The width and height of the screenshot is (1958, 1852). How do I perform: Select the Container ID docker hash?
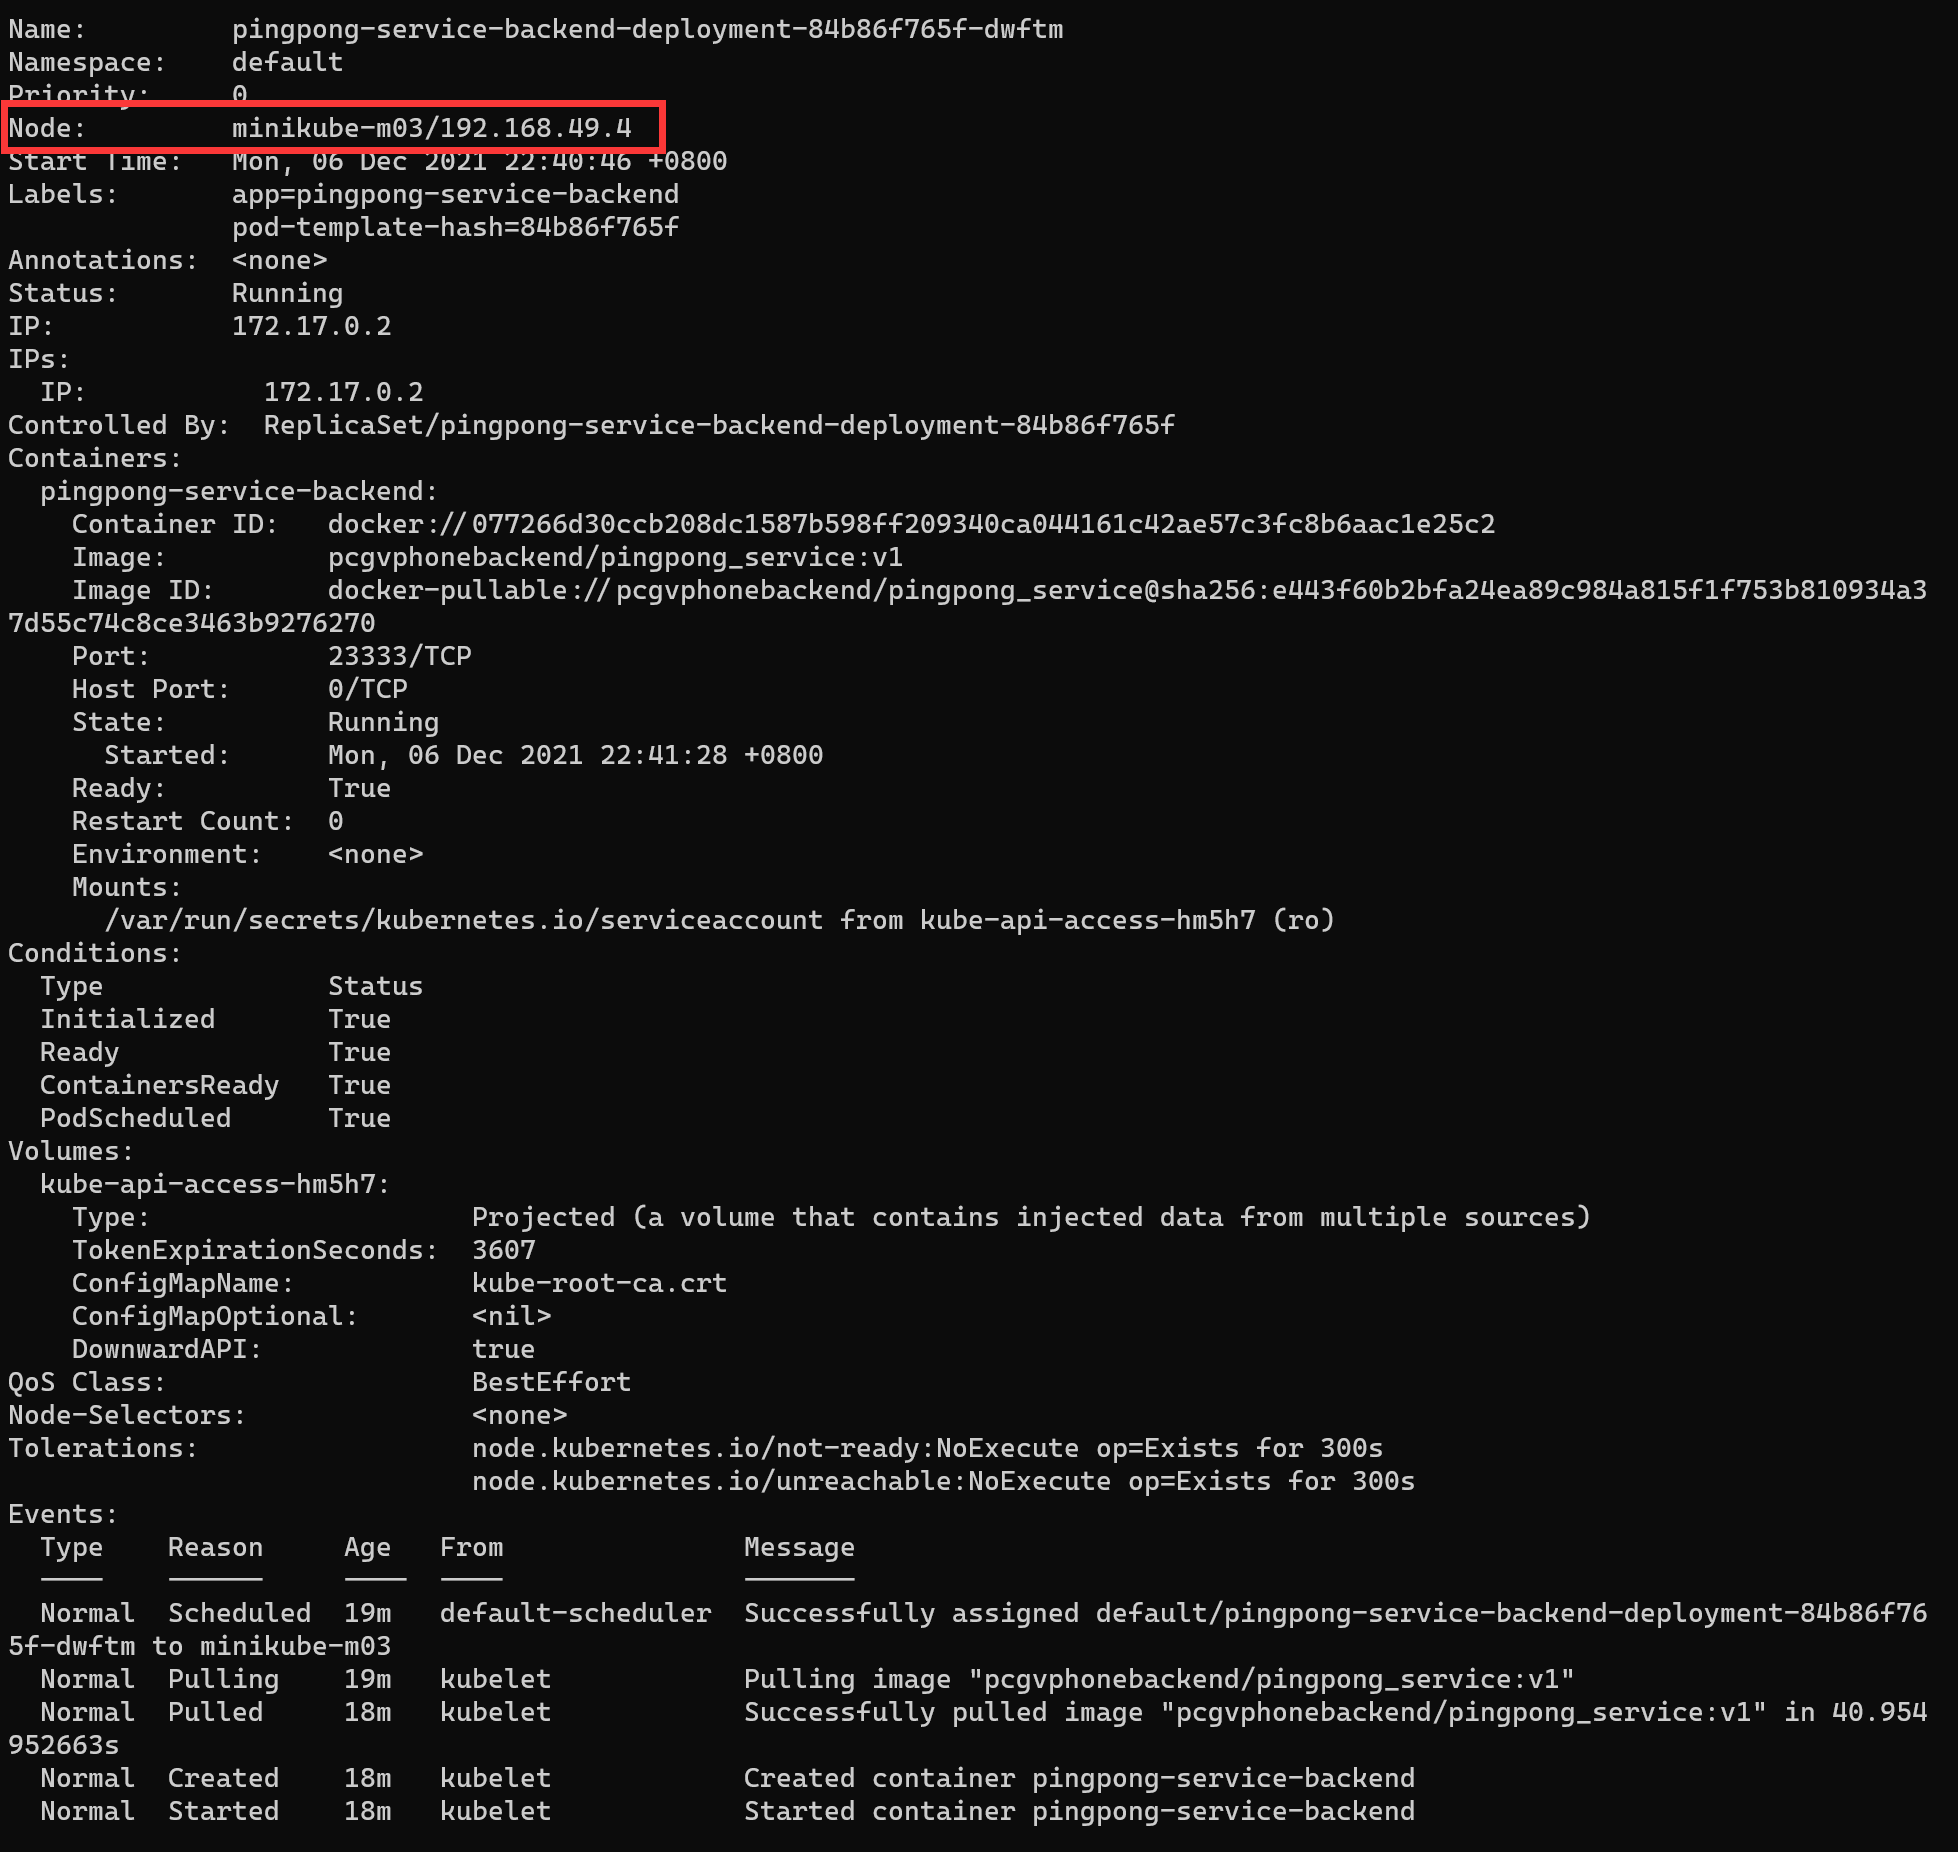point(910,523)
